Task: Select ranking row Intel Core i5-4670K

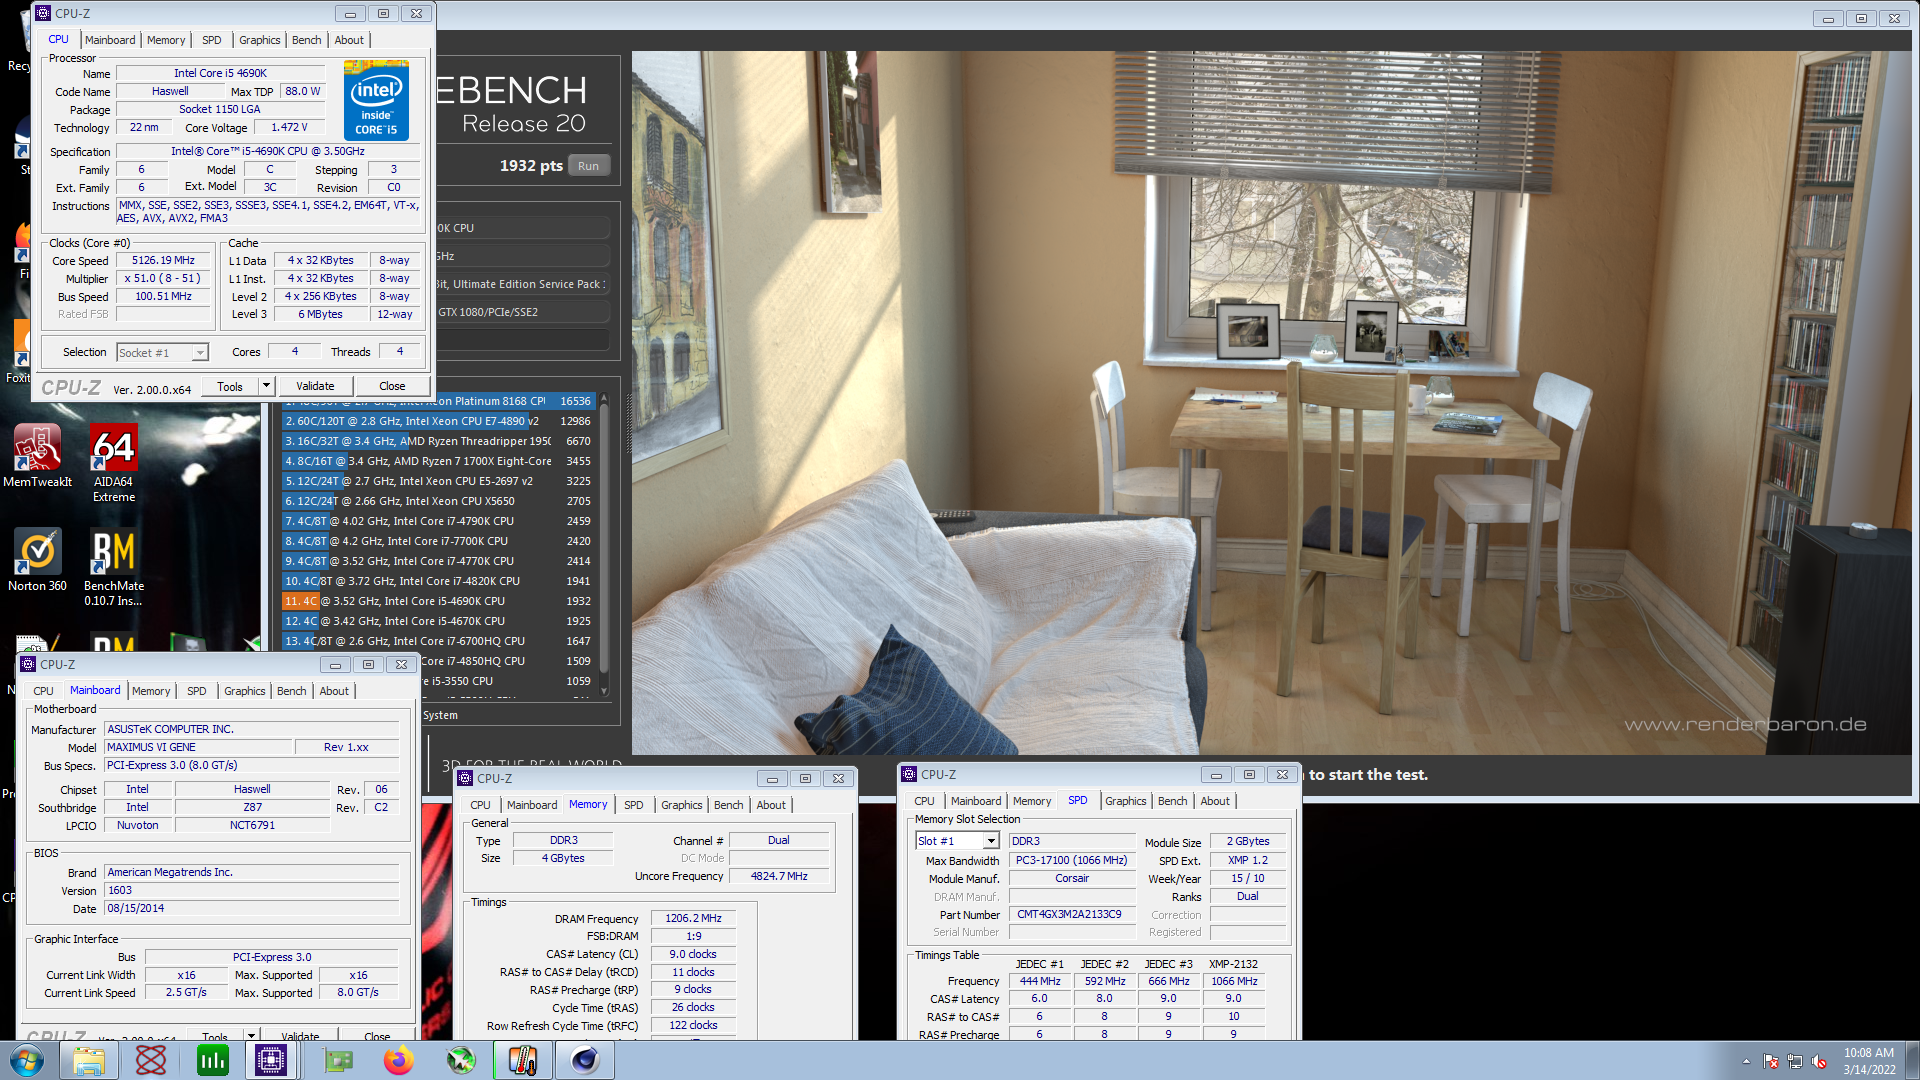Action: 438,621
